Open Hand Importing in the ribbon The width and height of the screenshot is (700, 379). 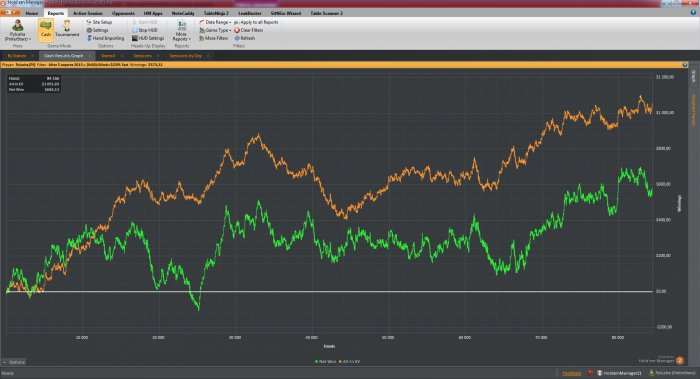click(105, 38)
